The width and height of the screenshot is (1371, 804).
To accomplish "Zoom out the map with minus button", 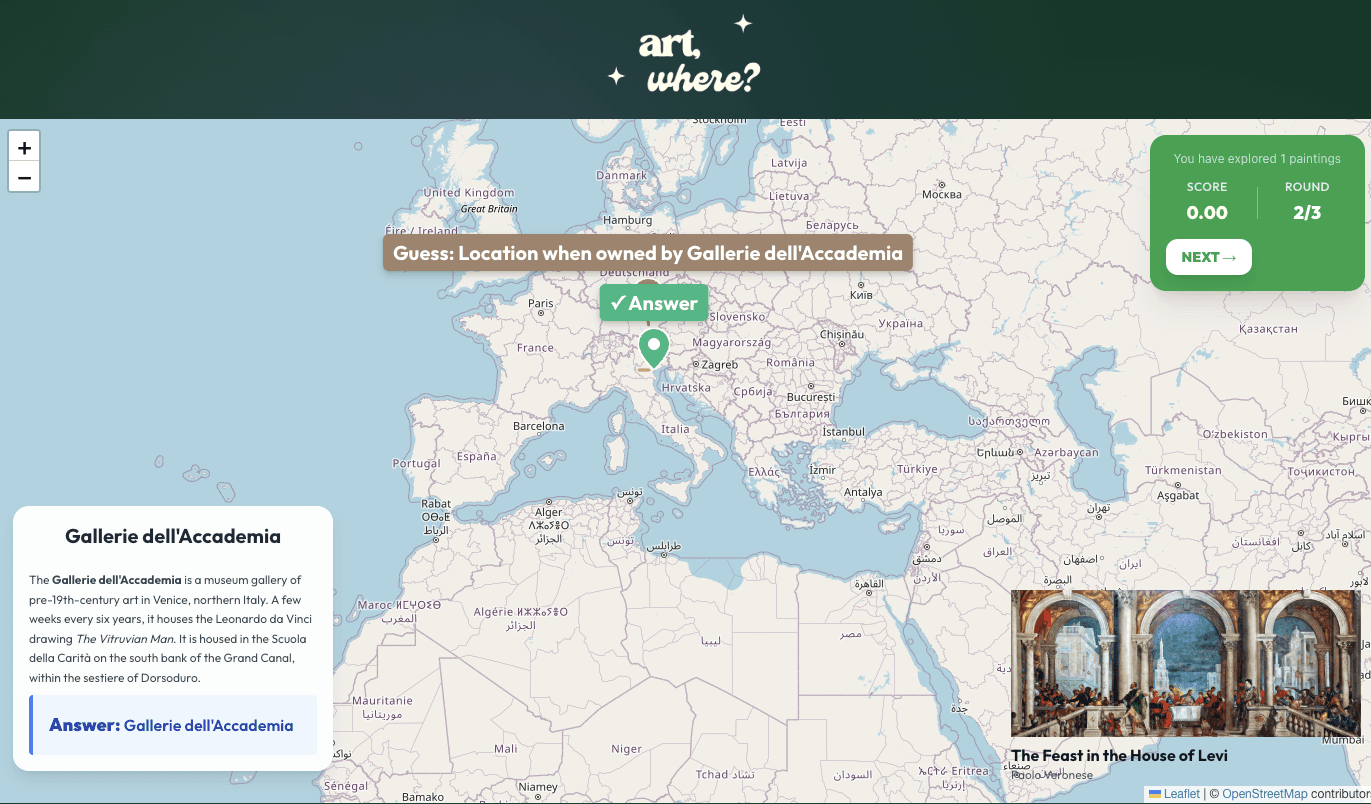I will coord(24,177).
